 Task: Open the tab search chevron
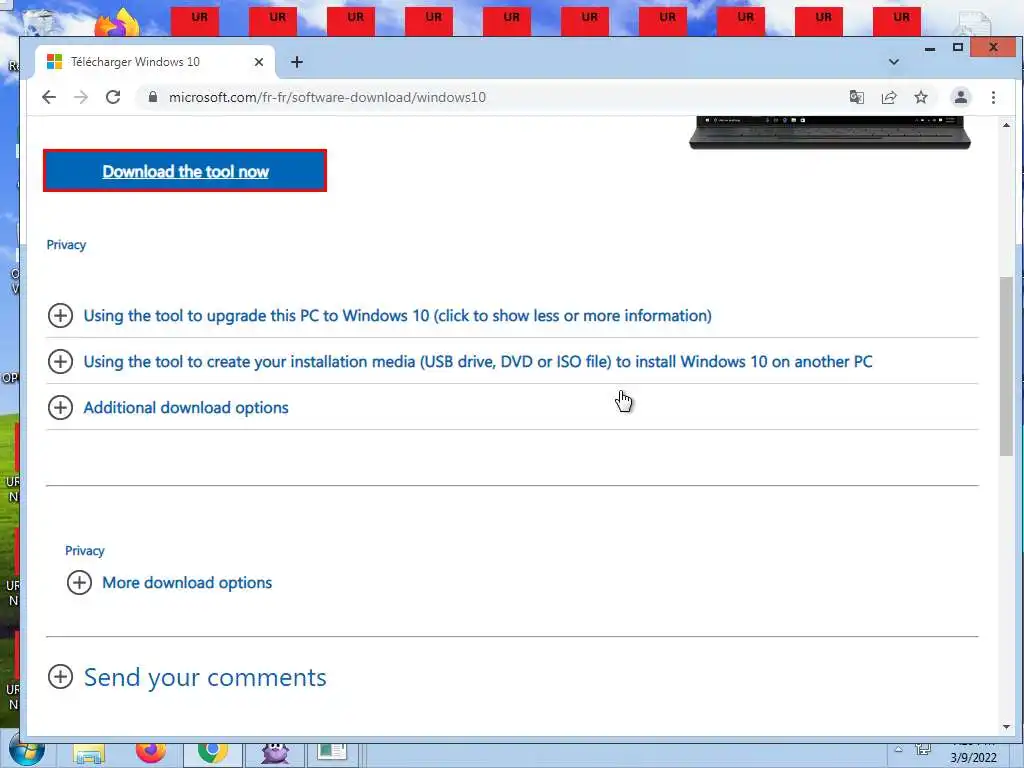893,62
